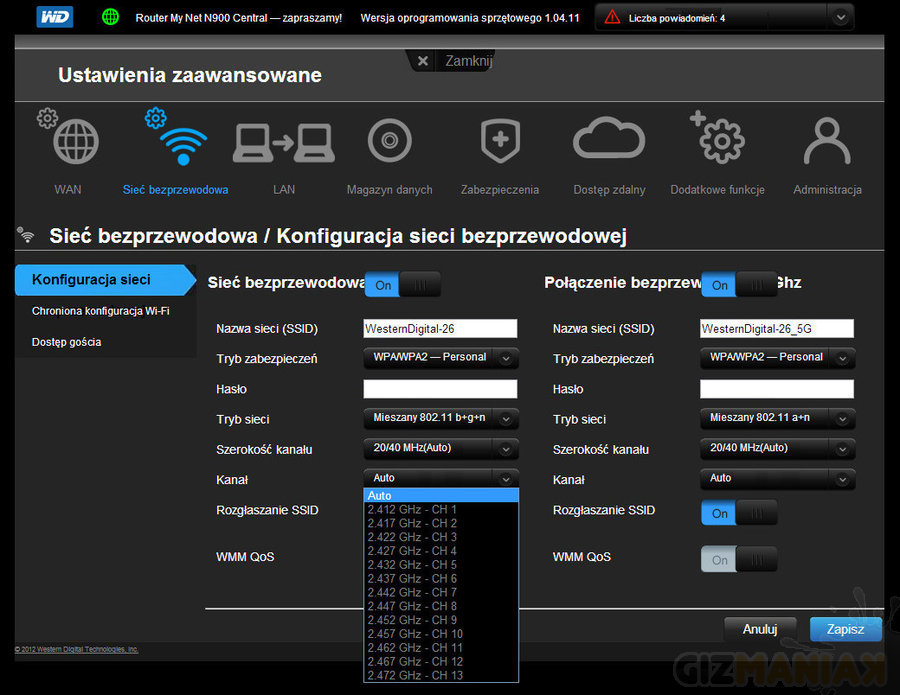Image resolution: width=900 pixels, height=695 pixels.
Task: Open the Mieszany 802.11 a+n network mode dropdown
Action: (777, 419)
